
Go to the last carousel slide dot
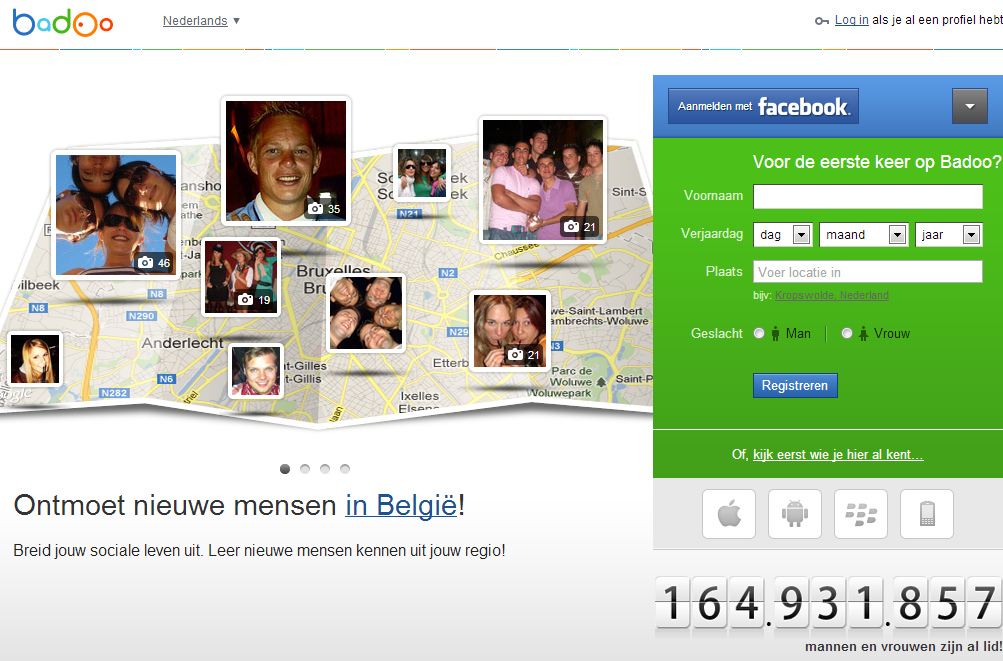pyautogui.click(x=345, y=469)
